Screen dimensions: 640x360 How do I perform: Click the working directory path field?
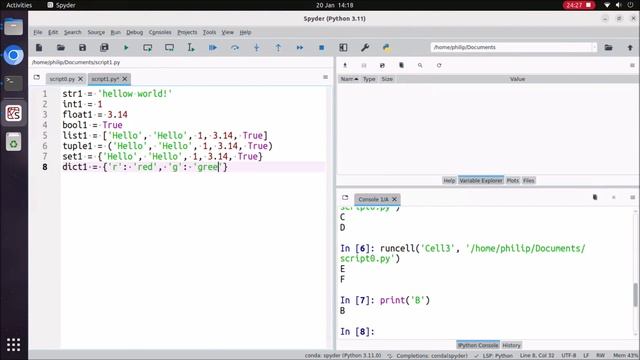(x=511, y=47)
